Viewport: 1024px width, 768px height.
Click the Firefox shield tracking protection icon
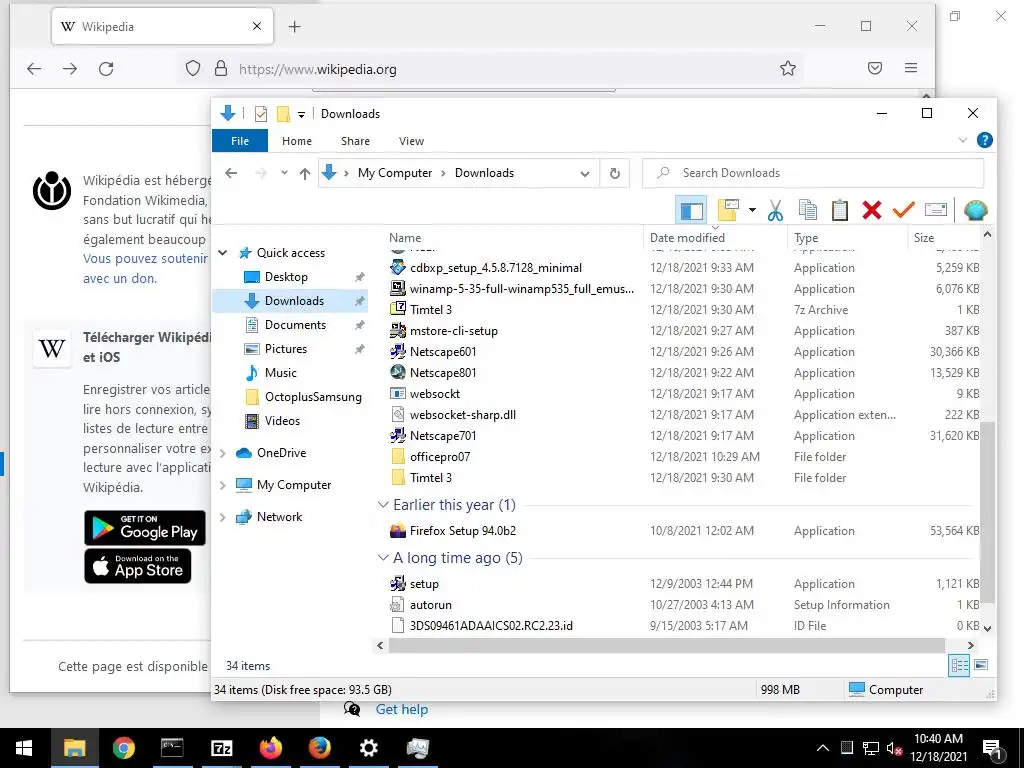point(193,69)
